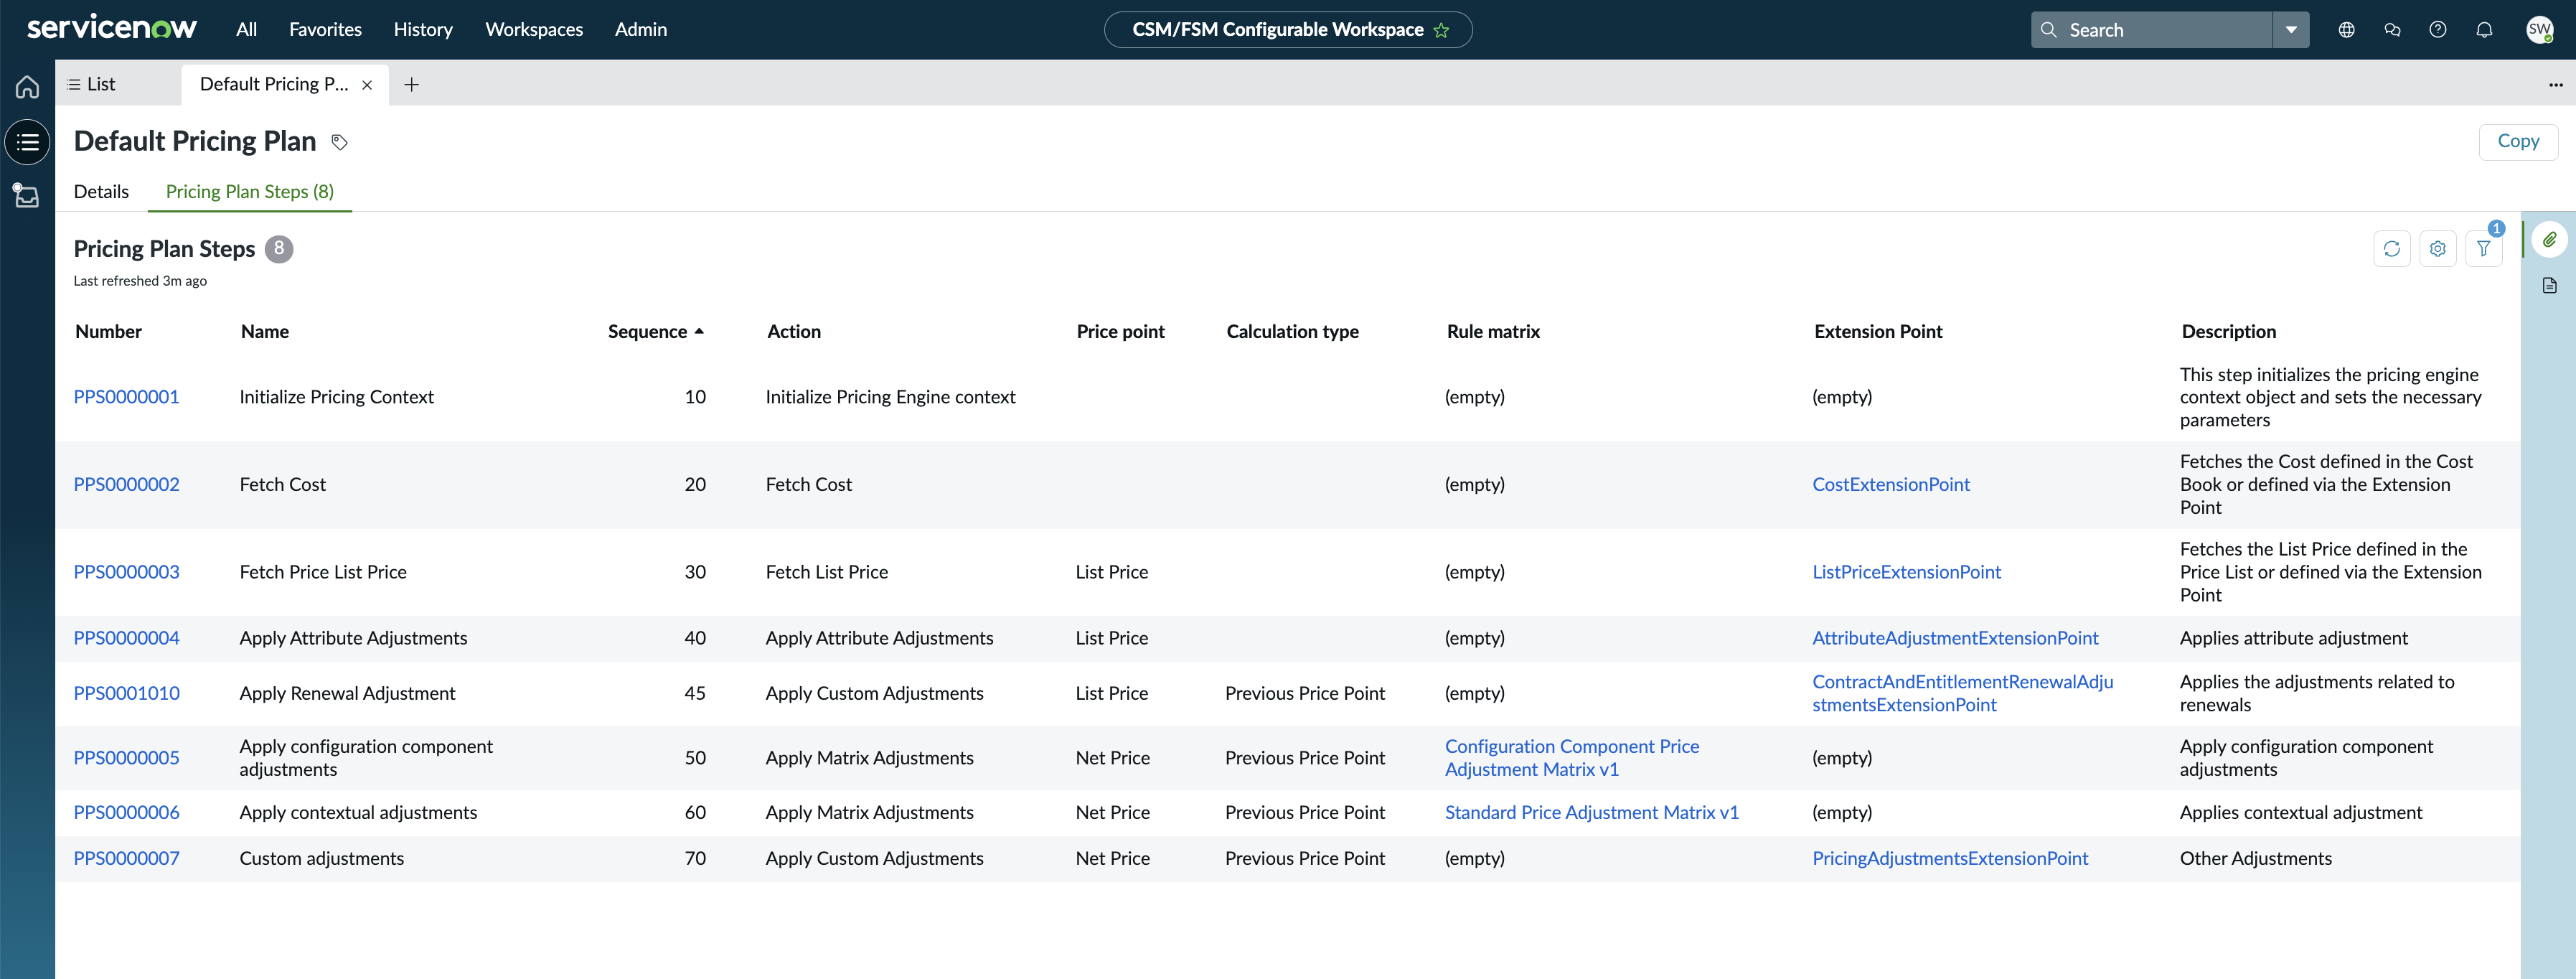Screen dimensions: 2576x979
Task: Open the CostExtensionPoint link
Action: (x=1891, y=485)
